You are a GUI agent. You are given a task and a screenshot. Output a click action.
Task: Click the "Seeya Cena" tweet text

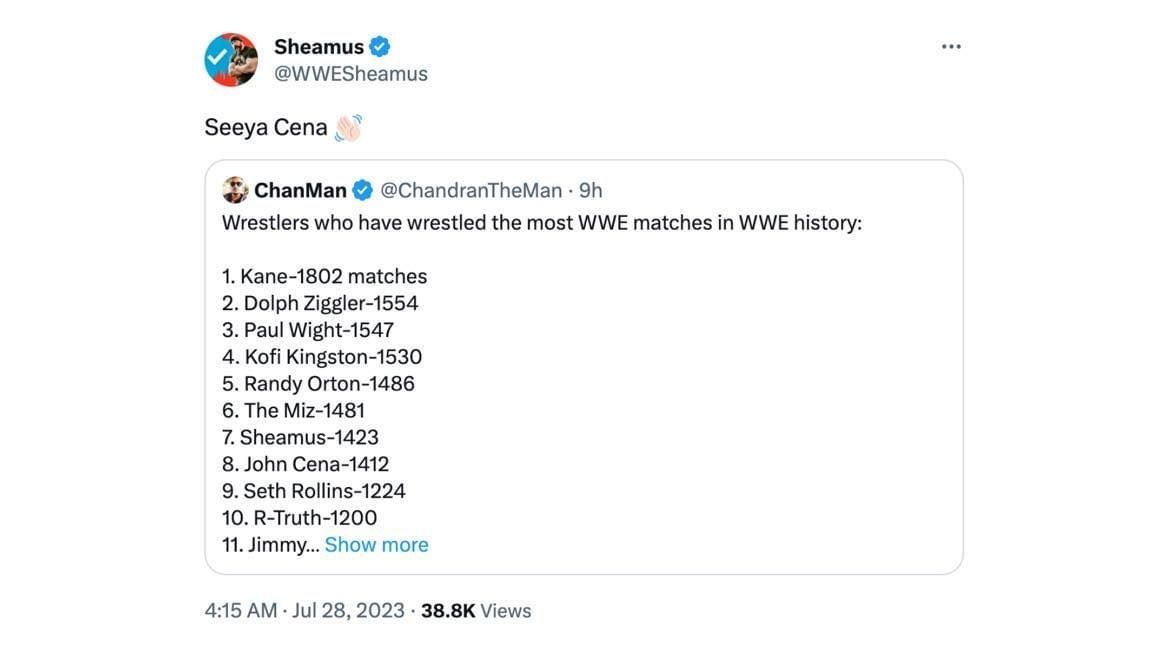[x=266, y=128]
